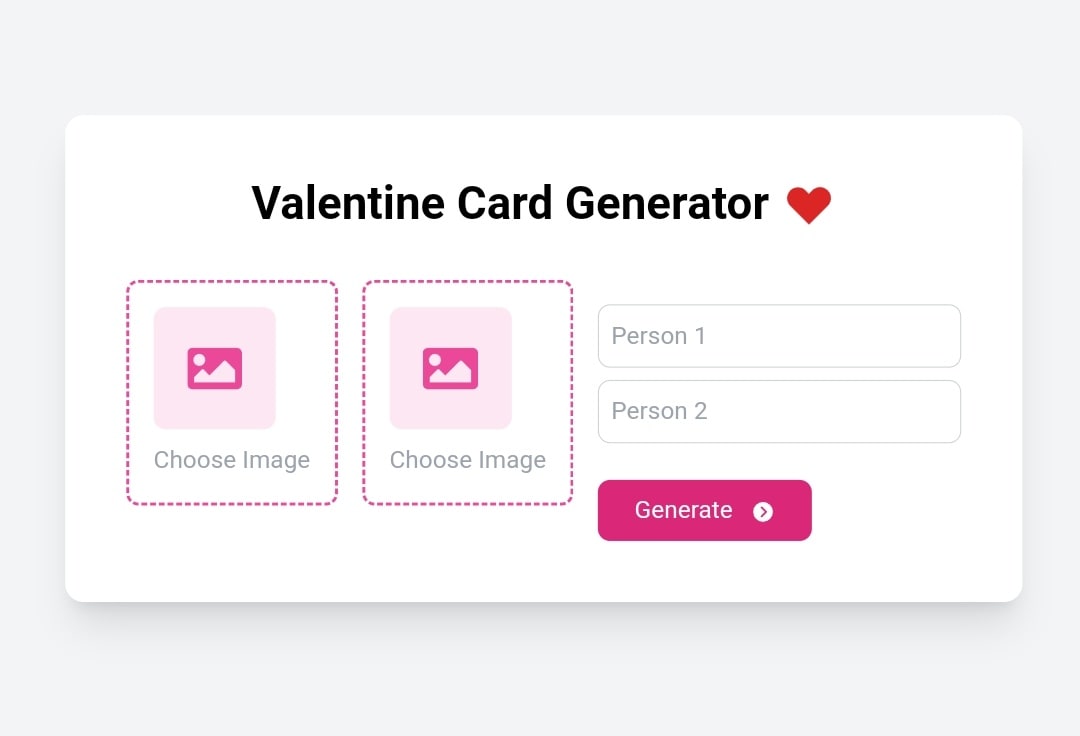1080x736 pixels.
Task: Click the "Valentine Card Generator" heading
Action: tap(510, 204)
